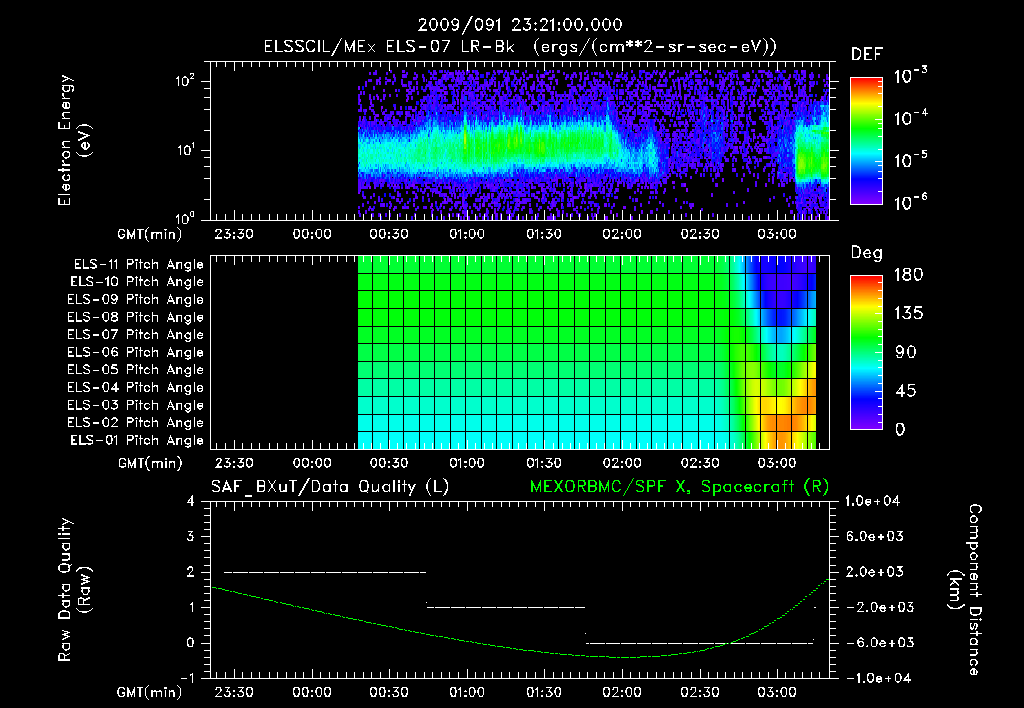This screenshot has height=708, width=1024.
Task: Select ELS-09 Pitch Angle row label
Action: 136,300
